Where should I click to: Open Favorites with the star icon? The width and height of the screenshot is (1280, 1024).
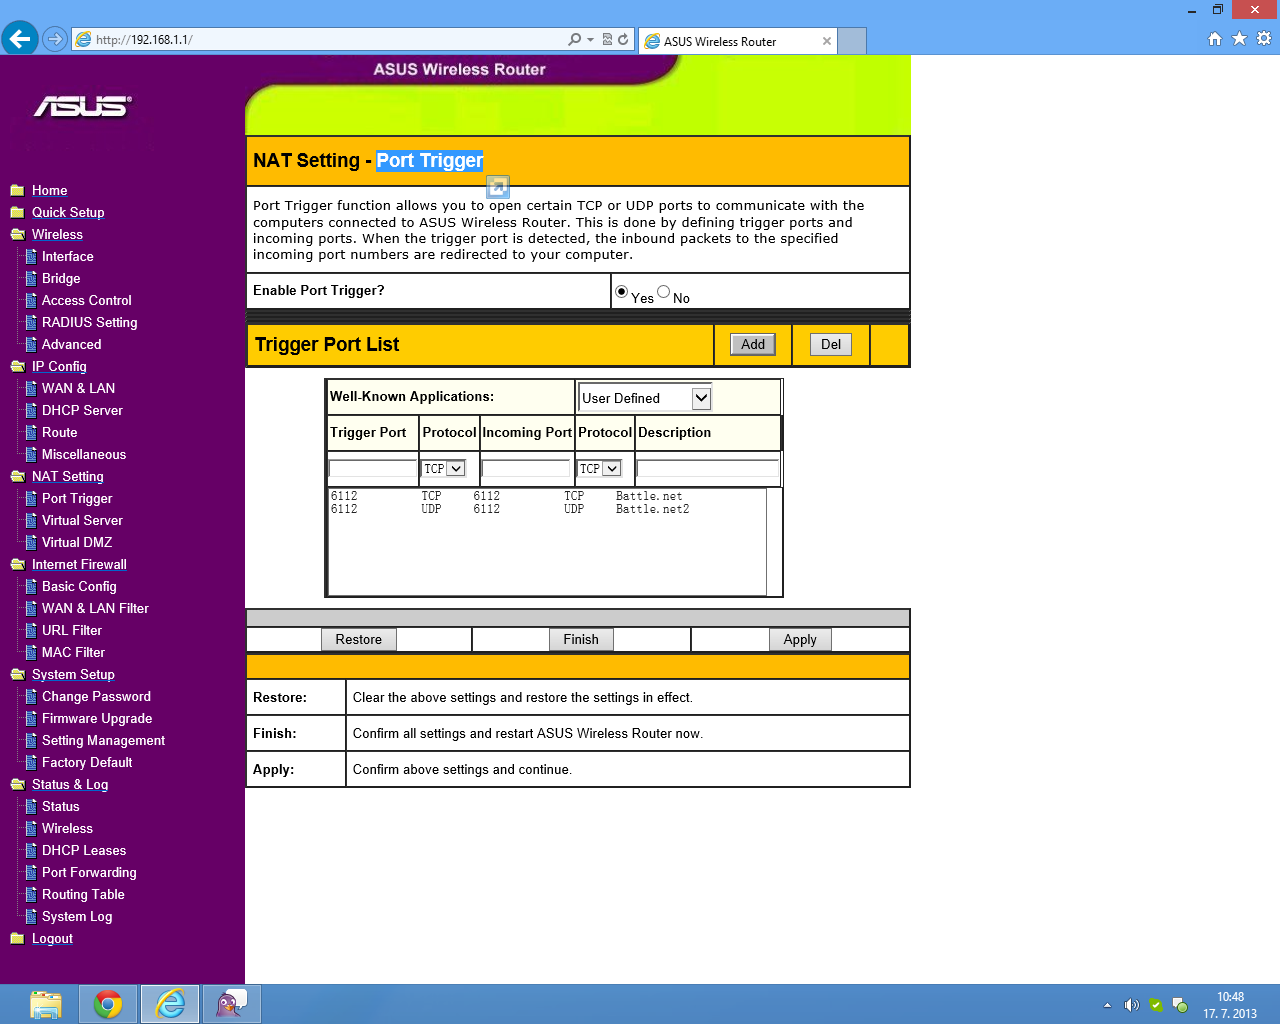point(1239,39)
